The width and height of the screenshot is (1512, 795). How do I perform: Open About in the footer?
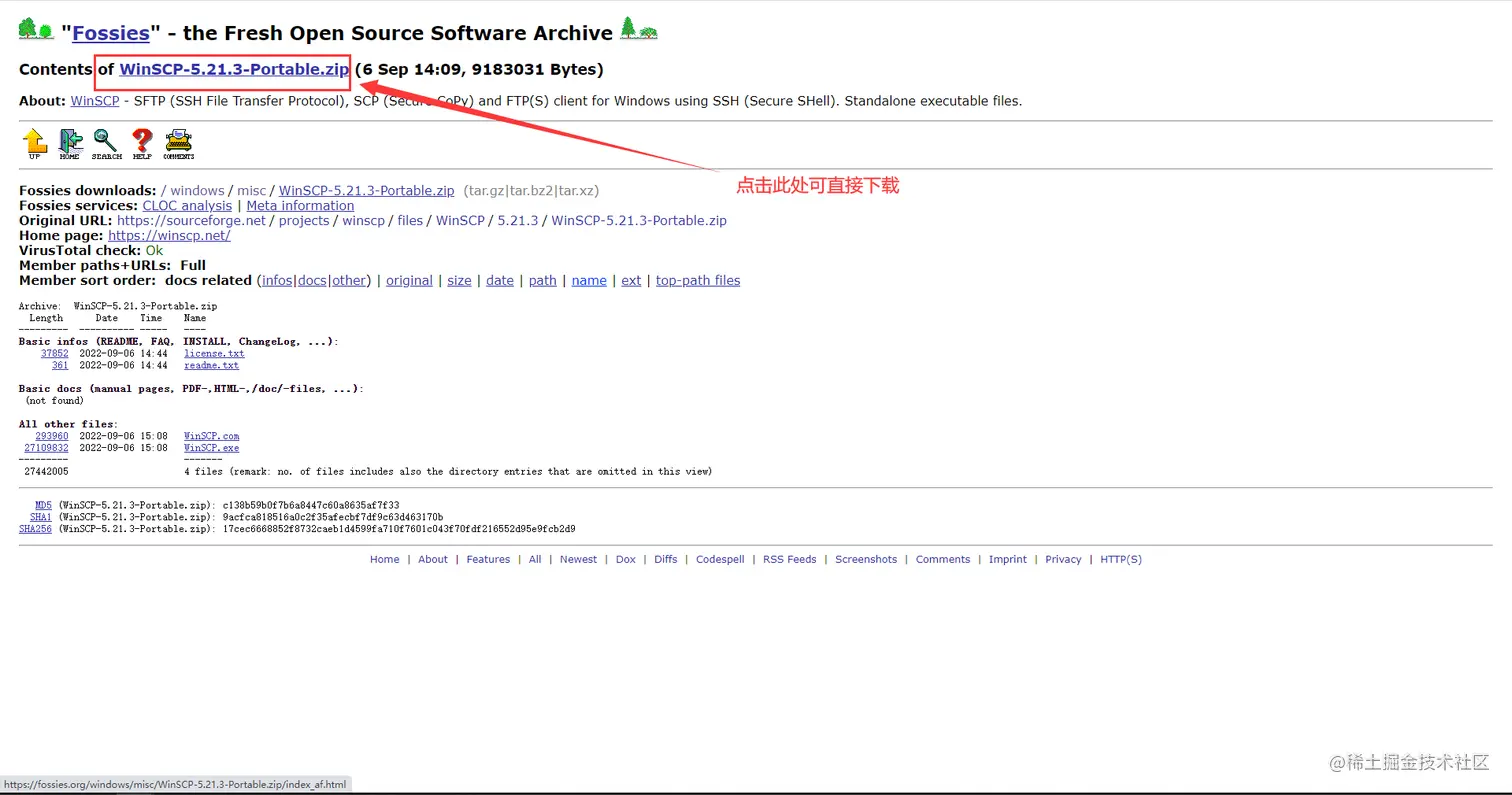pos(433,560)
